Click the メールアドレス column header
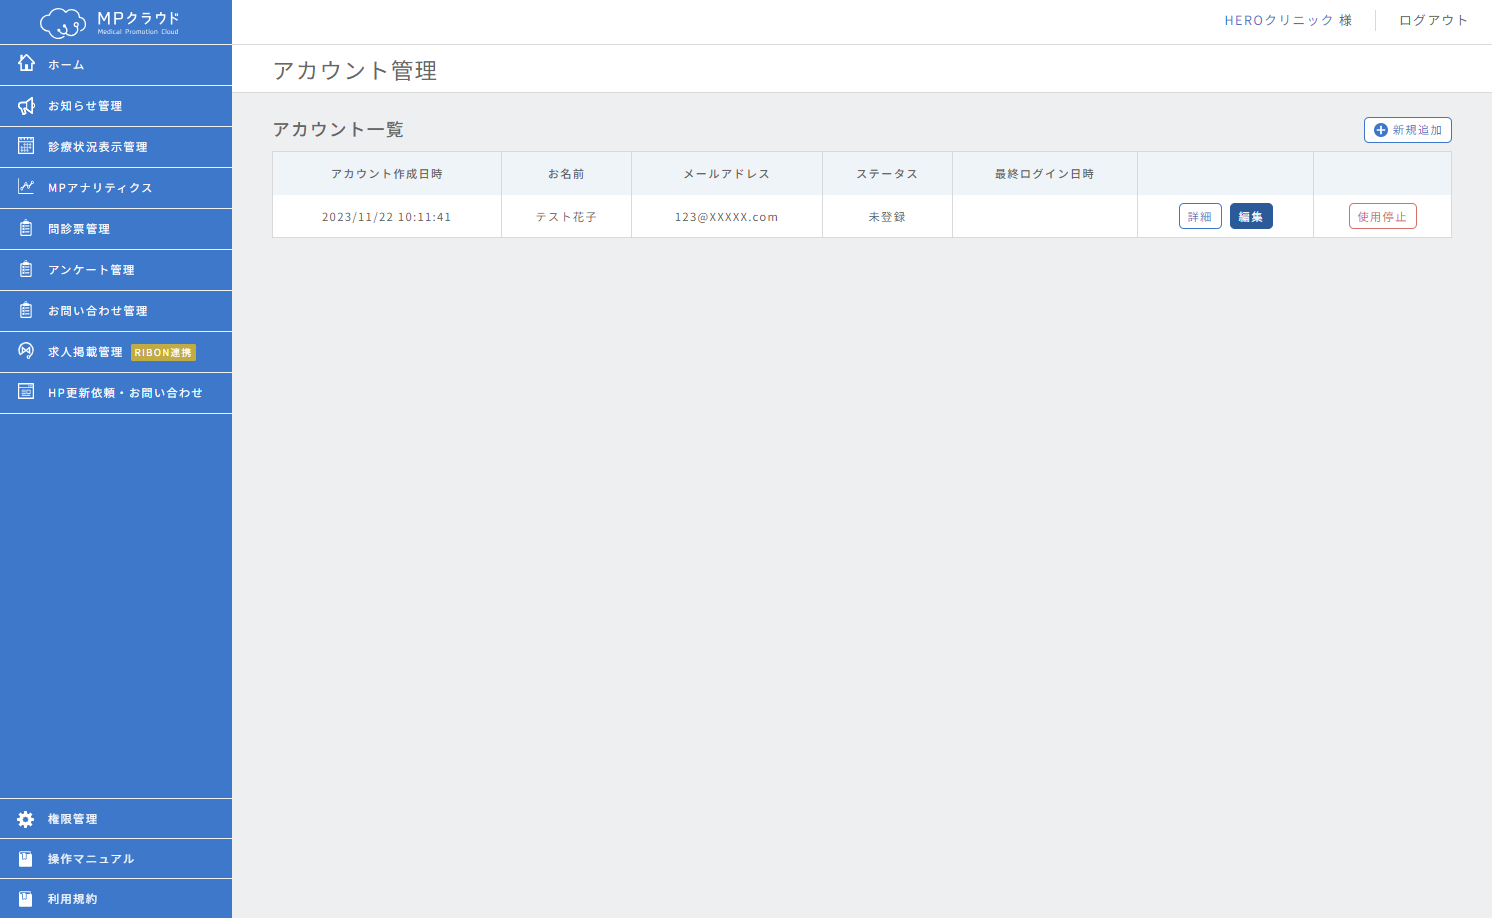The width and height of the screenshot is (1492, 918). [x=727, y=174]
